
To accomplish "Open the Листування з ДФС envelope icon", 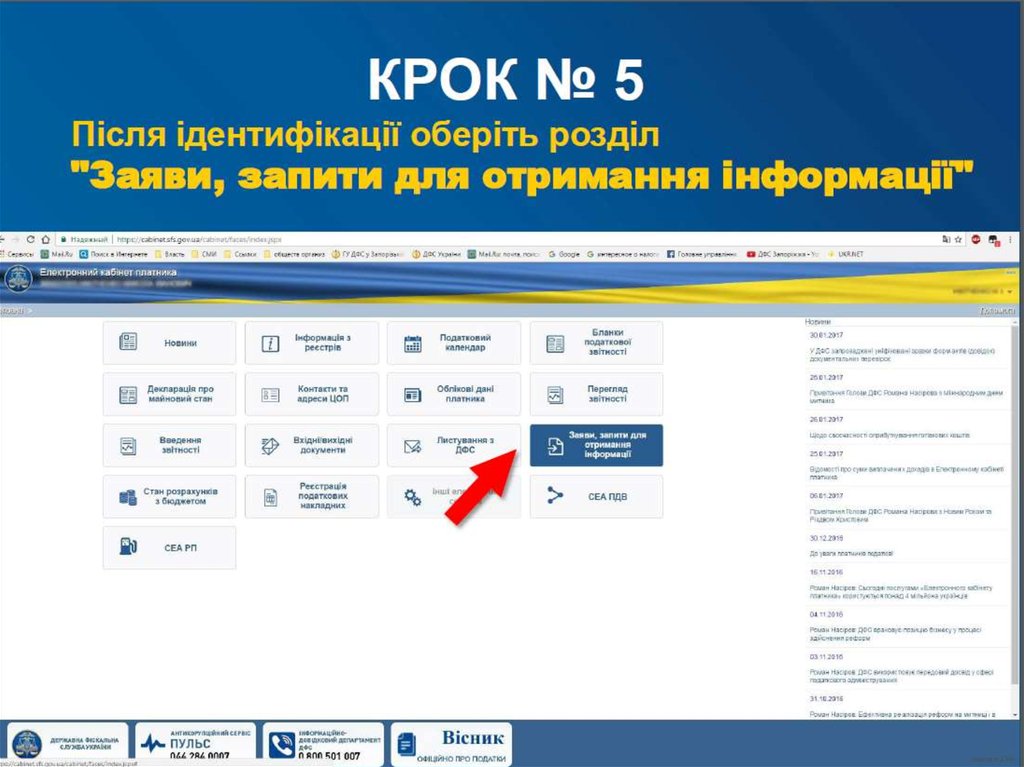I will (x=413, y=446).
